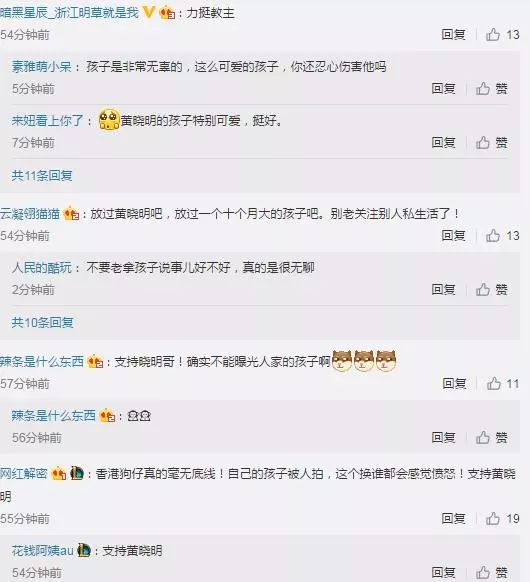Open 网红解密's user profile
The width and height of the screenshot is (530, 582).
click(24, 474)
